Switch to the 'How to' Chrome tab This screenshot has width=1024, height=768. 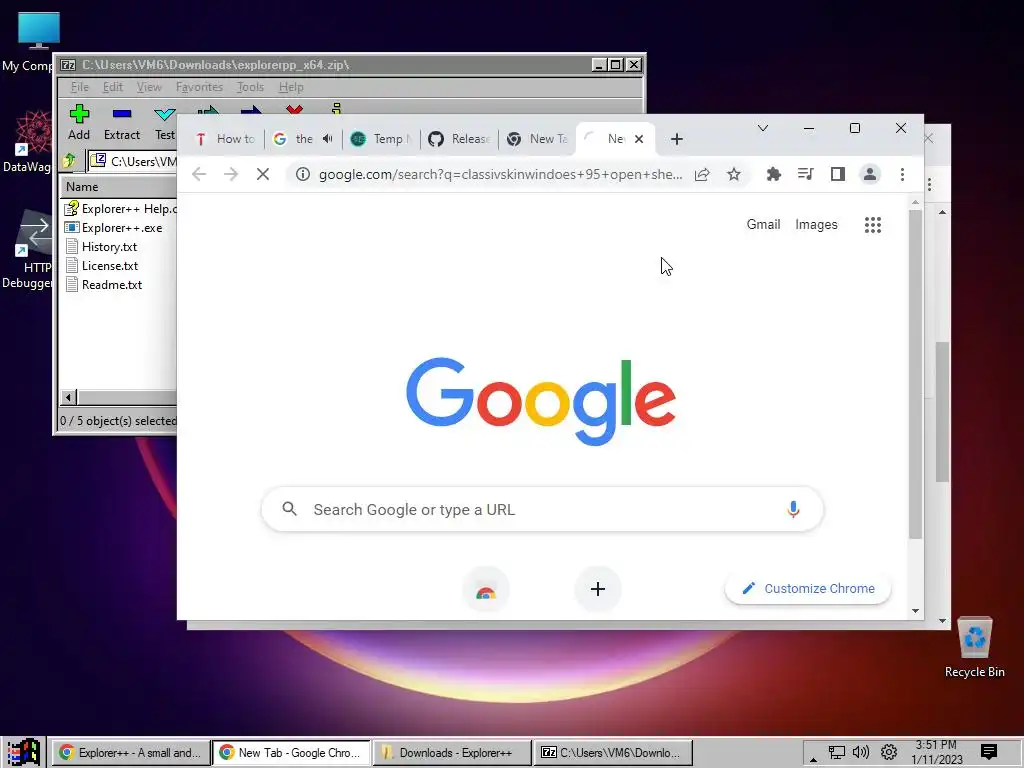(226, 139)
